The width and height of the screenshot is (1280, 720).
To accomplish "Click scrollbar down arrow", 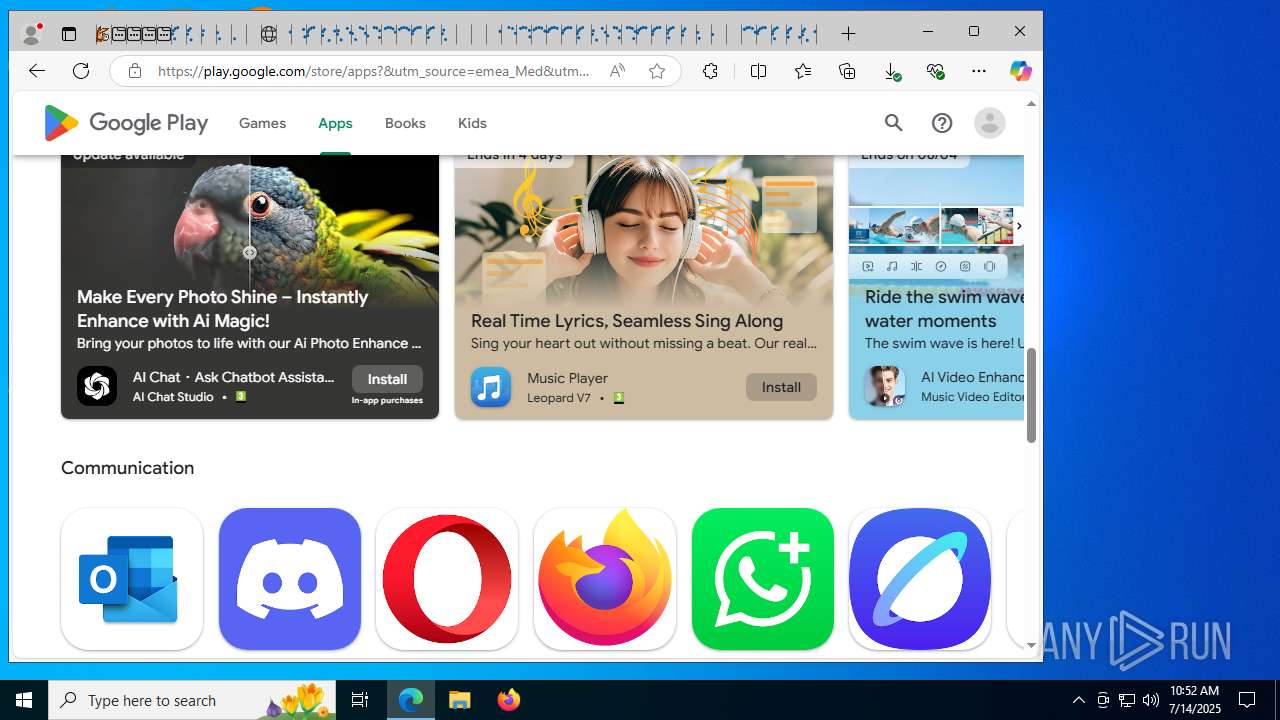I will pos(1031,646).
